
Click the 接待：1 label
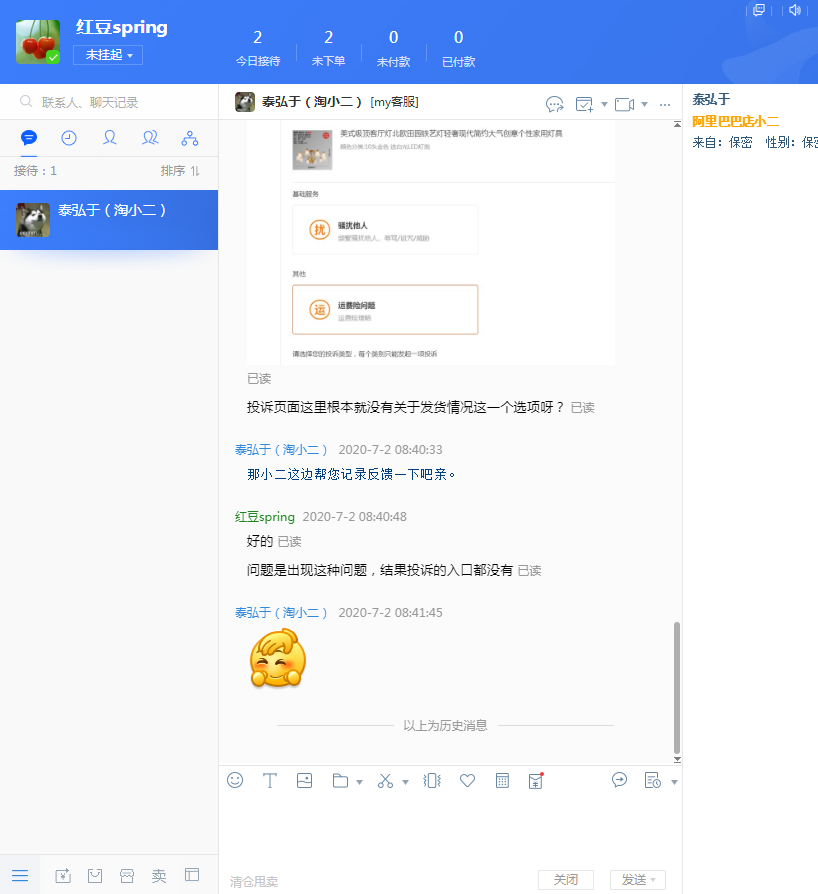[x=35, y=170]
